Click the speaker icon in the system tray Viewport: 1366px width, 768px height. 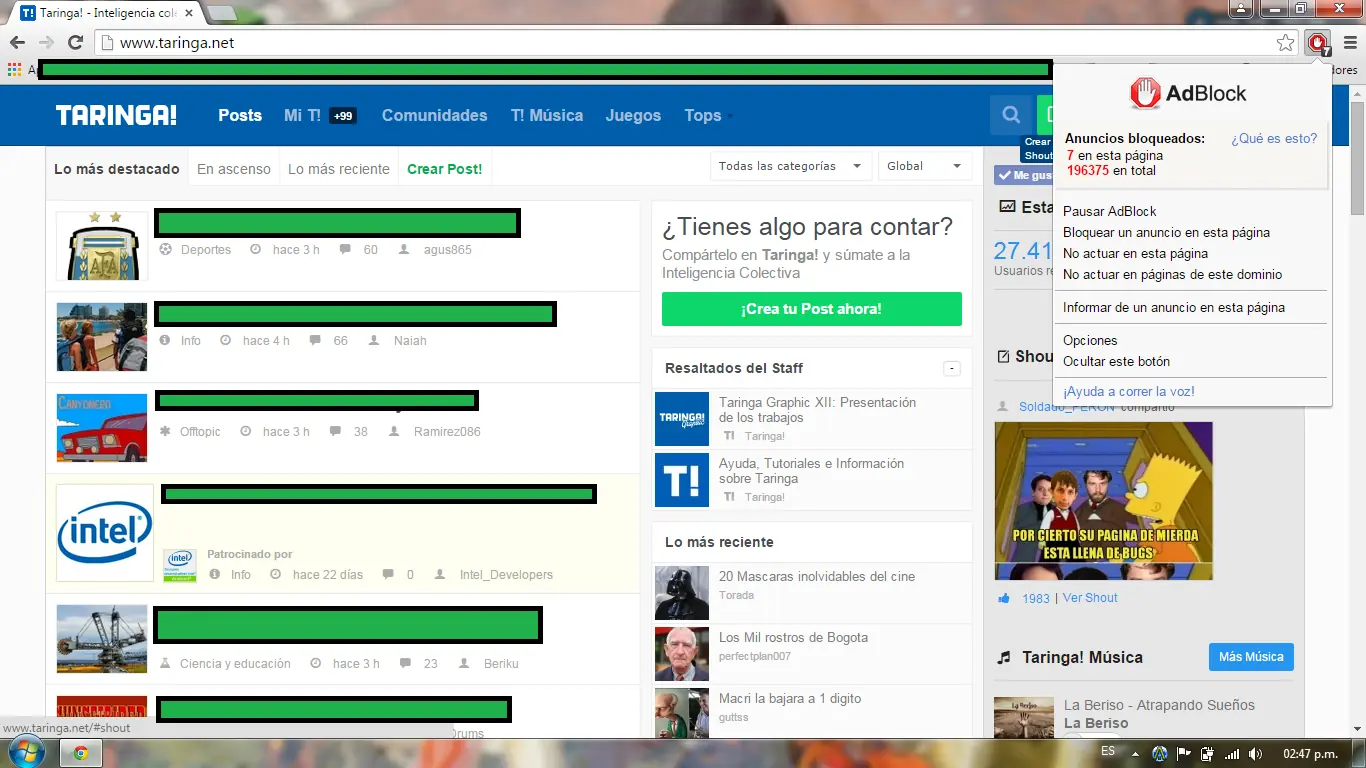(1257, 753)
